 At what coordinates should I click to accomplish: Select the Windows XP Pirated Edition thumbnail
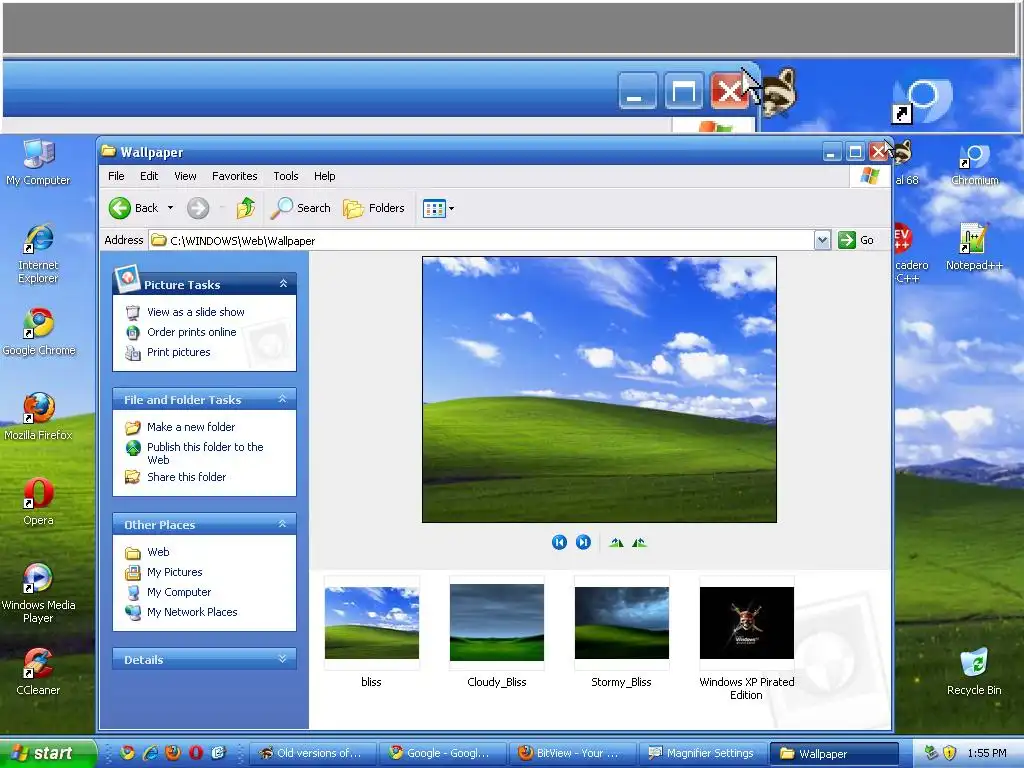click(x=746, y=623)
